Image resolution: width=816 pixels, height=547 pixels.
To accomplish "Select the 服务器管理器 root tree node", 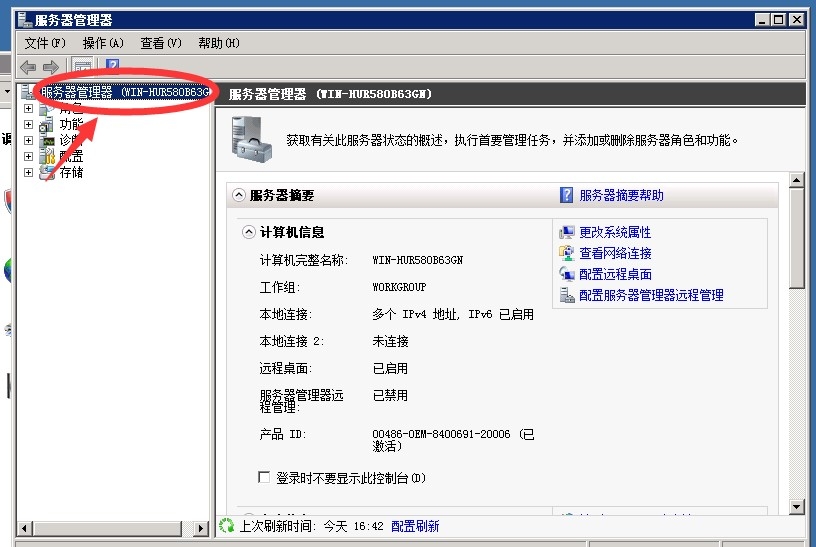I will [125, 92].
